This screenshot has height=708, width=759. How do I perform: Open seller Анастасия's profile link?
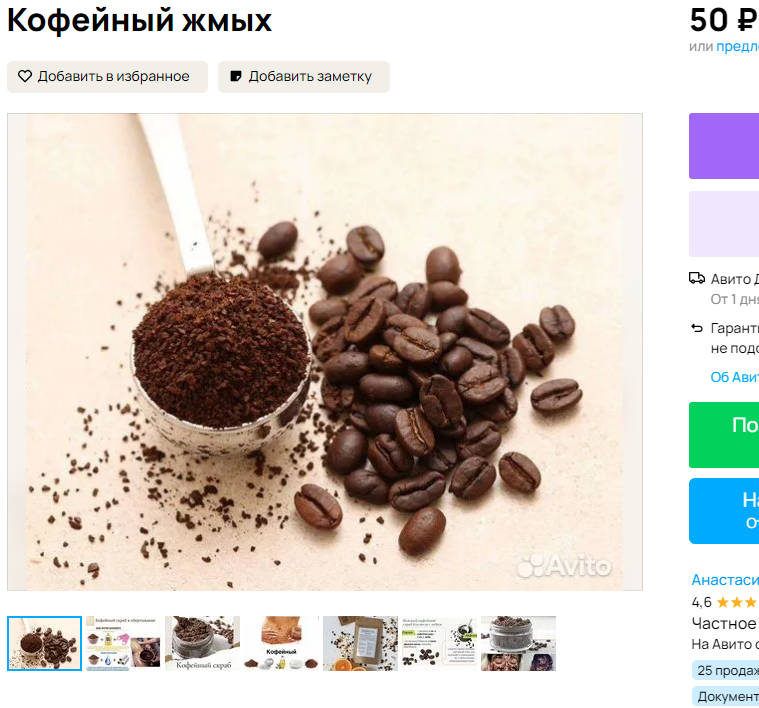[x=725, y=579]
